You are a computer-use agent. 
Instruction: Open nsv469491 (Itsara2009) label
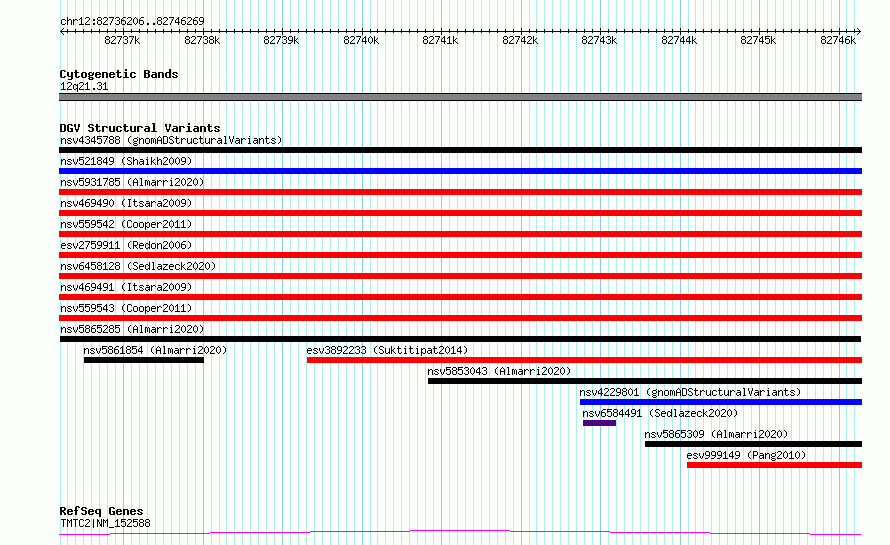(x=126, y=287)
